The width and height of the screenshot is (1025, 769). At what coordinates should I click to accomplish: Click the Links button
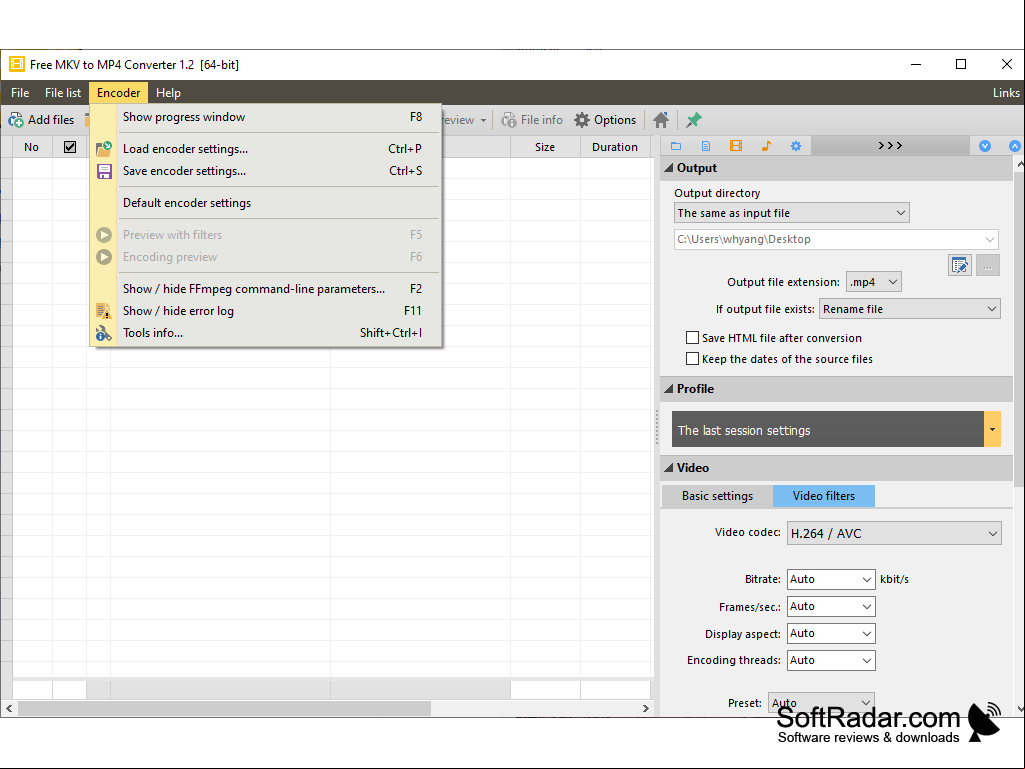pos(1005,93)
